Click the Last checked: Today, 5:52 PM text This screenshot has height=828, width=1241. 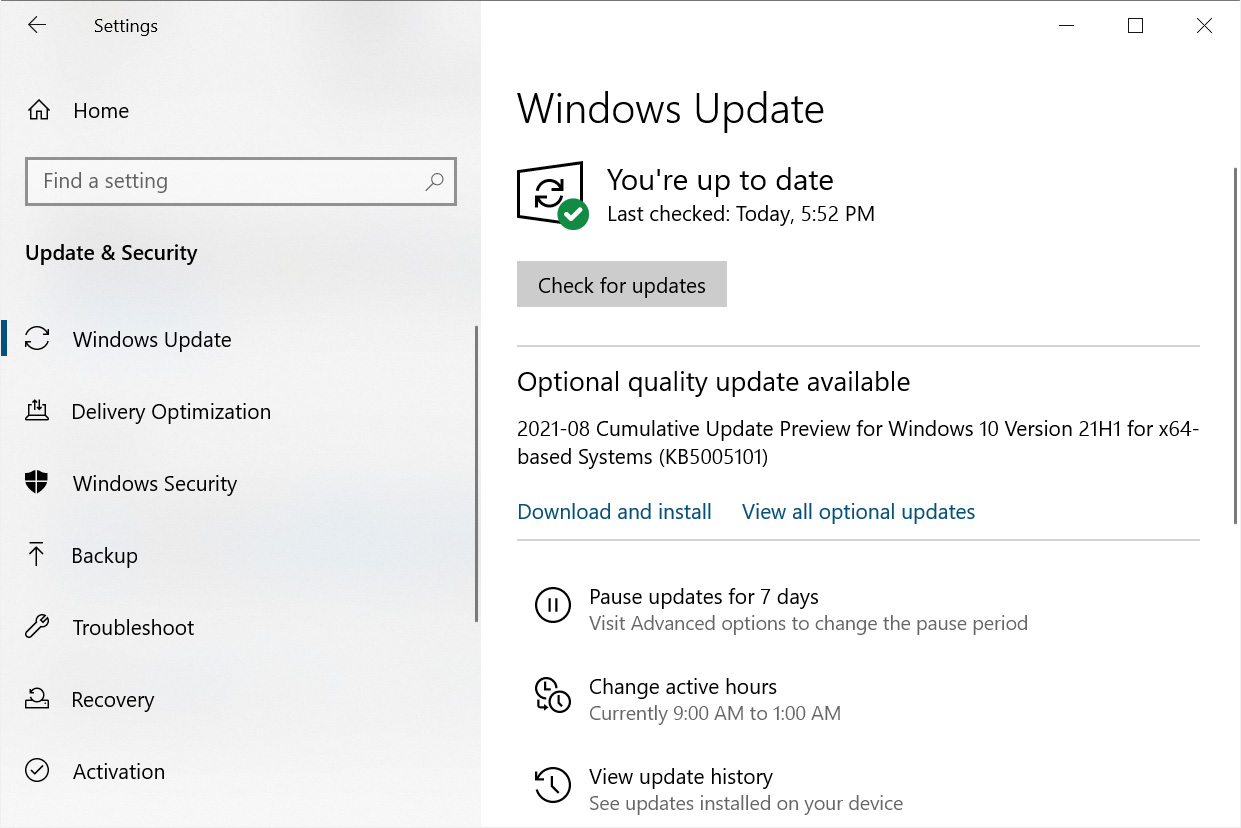(x=741, y=214)
